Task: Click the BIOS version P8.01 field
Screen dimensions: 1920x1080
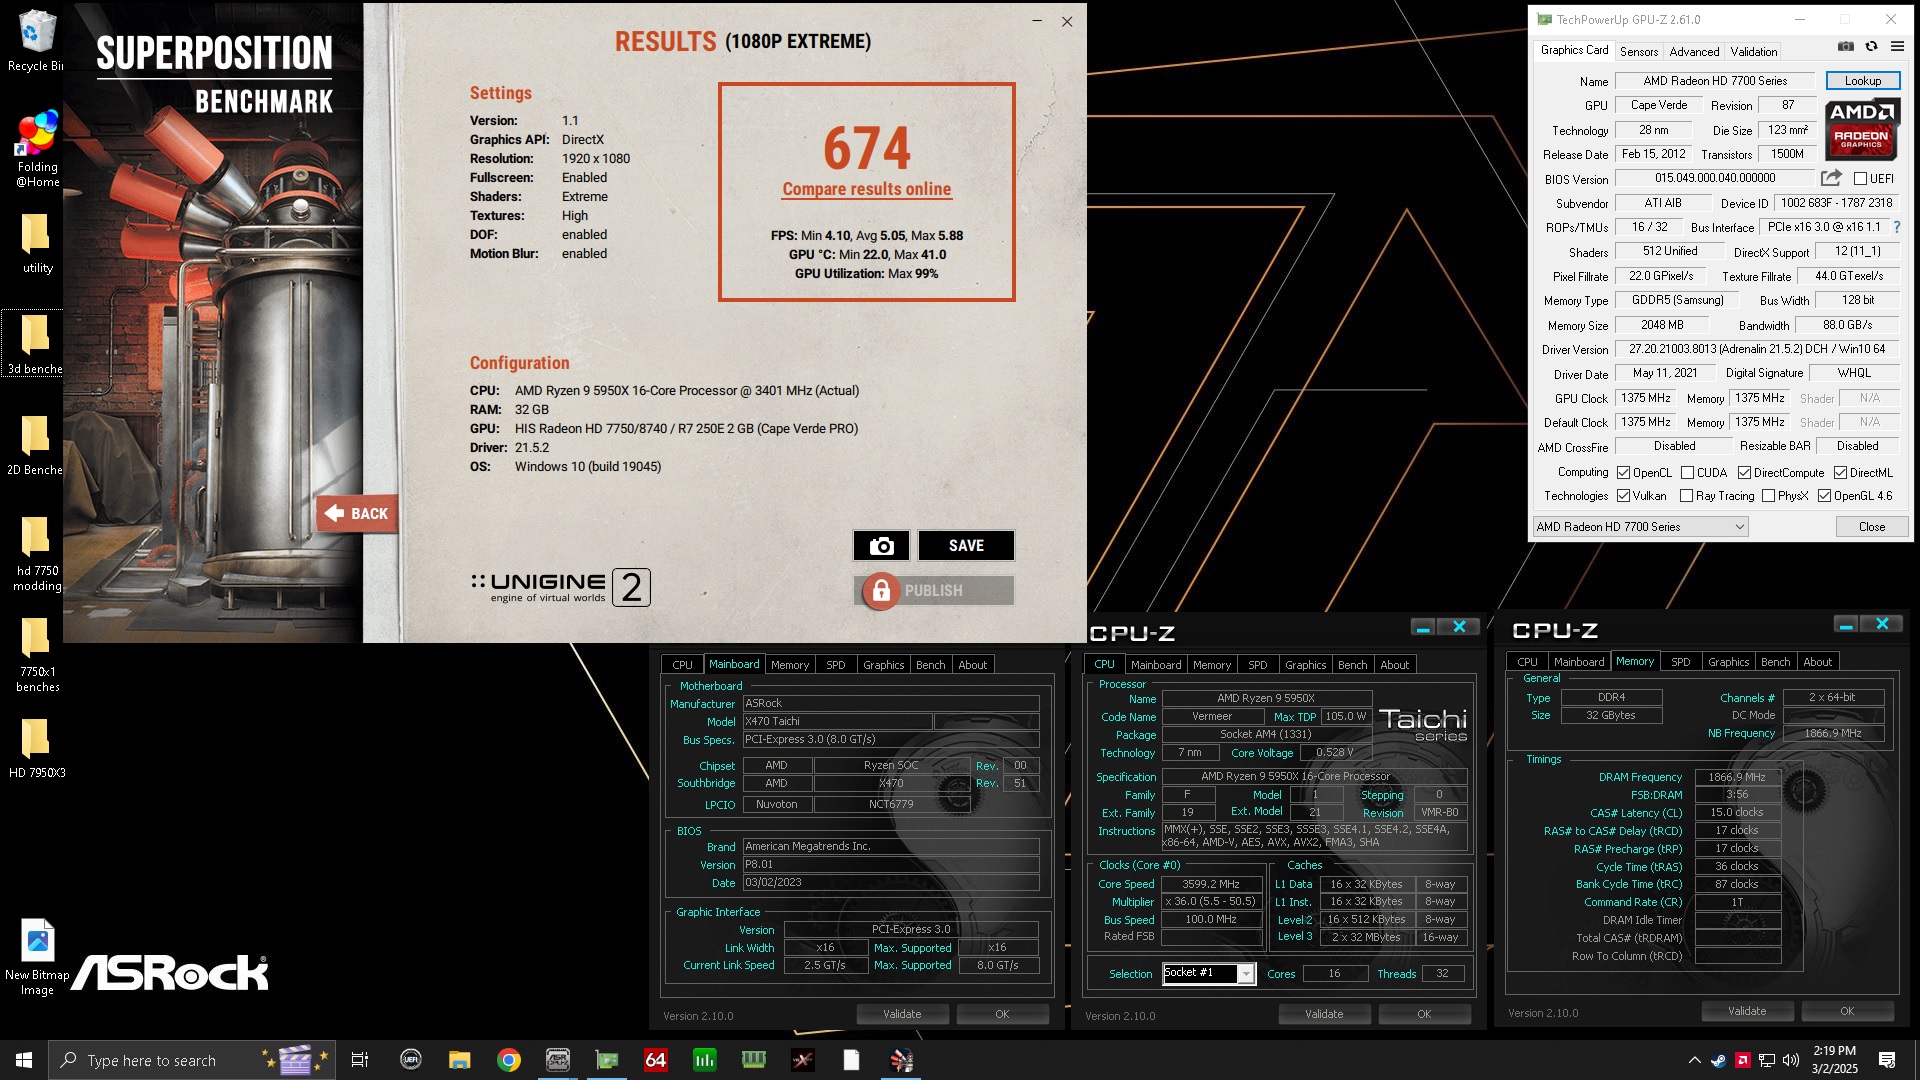Action: coord(890,865)
